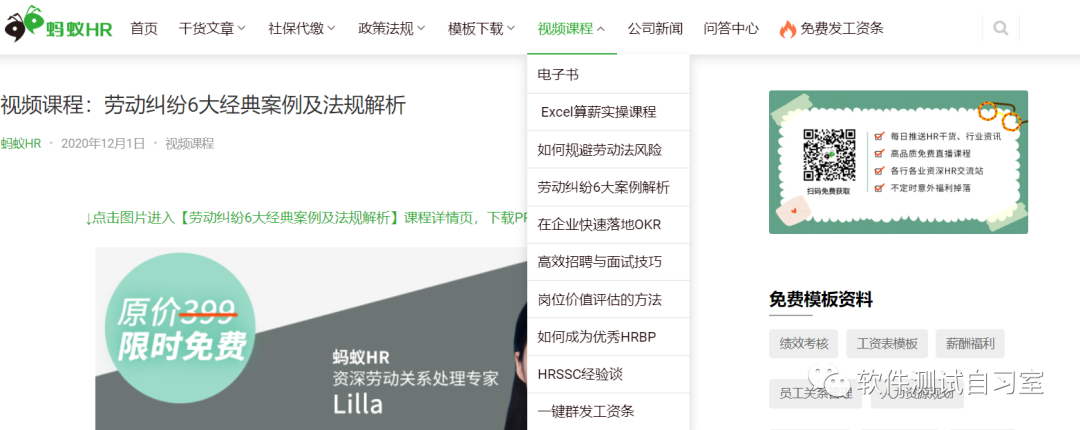The height and width of the screenshot is (430, 1080).
Task: Click the QR code promo banner in the sidebar
Action: pyautogui.click(x=898, y=162)
